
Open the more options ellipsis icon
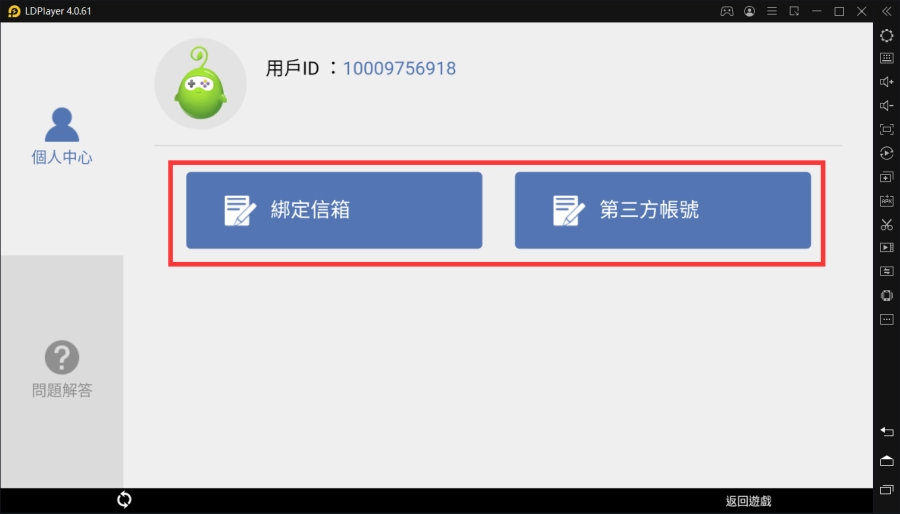(x=886, y=319)
